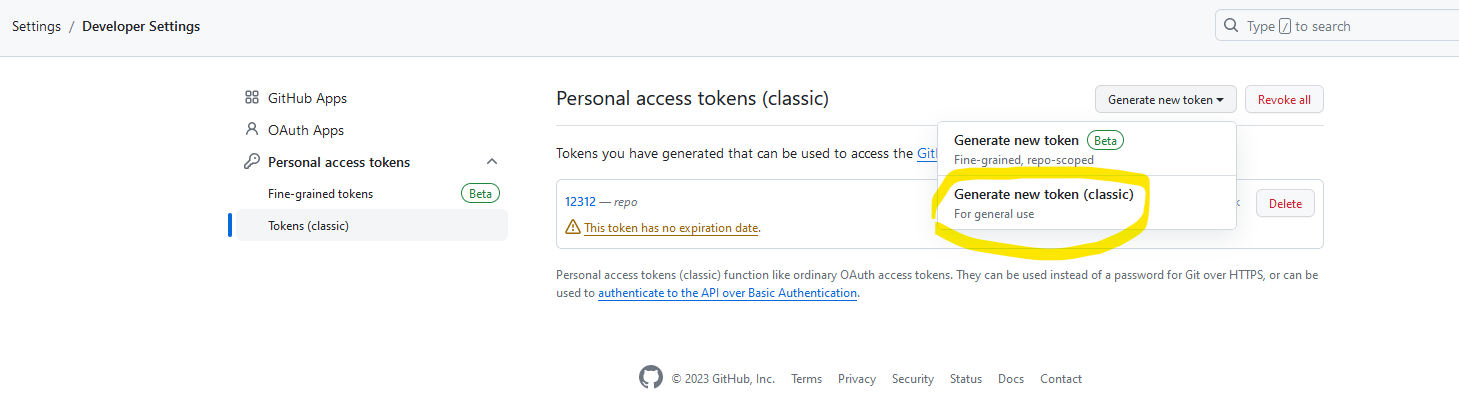
Task: Collapse the Personal access tokens section chevron
Action: (x=491, y=162)
